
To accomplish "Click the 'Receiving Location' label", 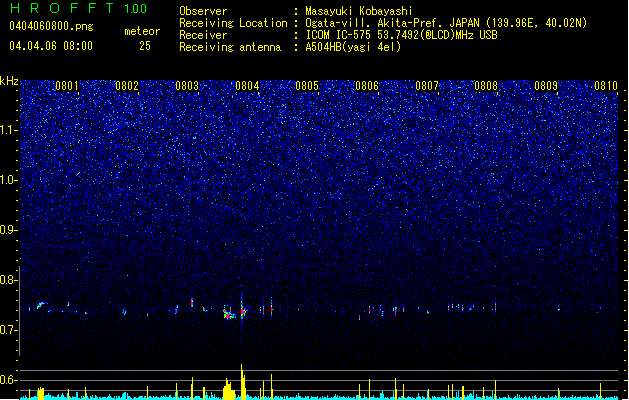I will point(233,23).
